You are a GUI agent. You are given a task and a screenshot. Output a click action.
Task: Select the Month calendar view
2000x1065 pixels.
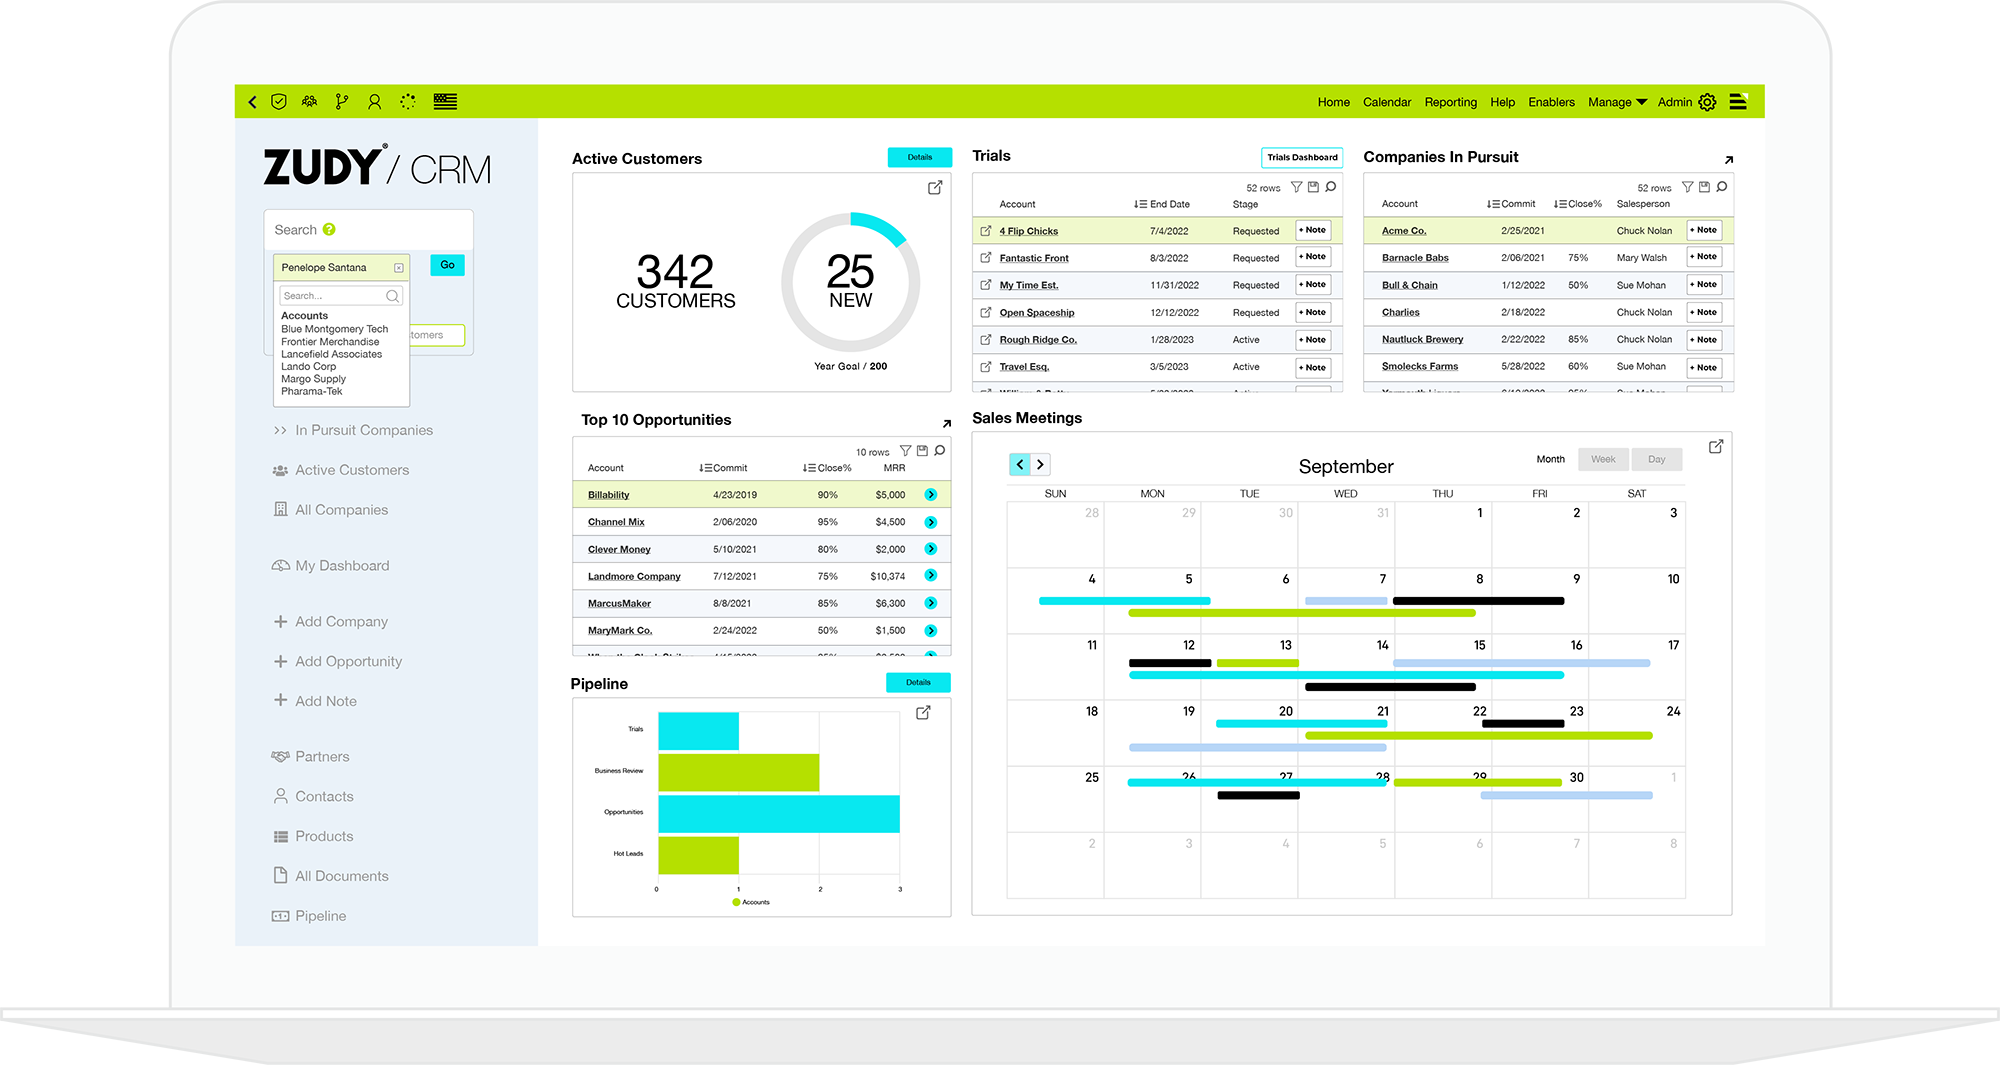pyautogui.click(x=1550, y=460)
